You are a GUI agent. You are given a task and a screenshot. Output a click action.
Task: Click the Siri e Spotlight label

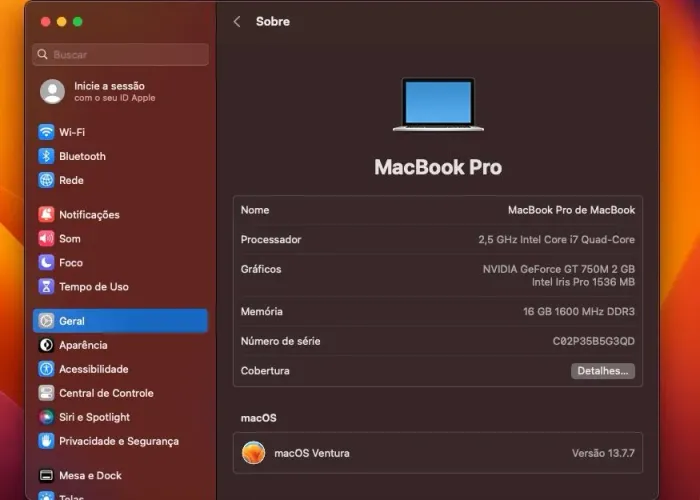pyautogui.click(x=95, y=417)
